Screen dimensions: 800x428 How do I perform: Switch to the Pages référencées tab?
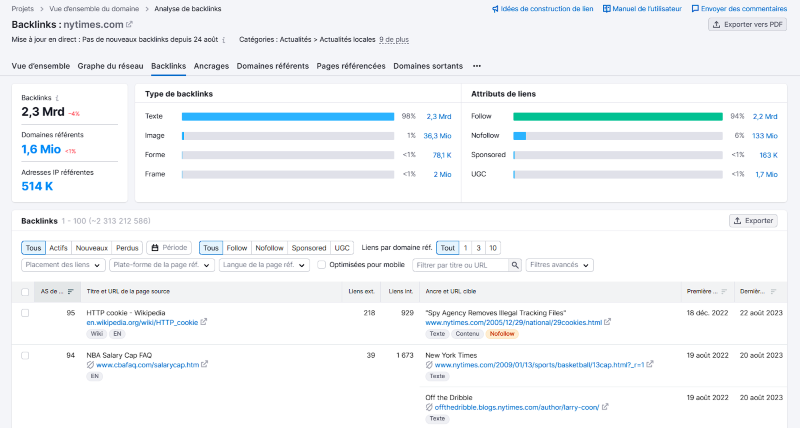(x=351, y=66)
